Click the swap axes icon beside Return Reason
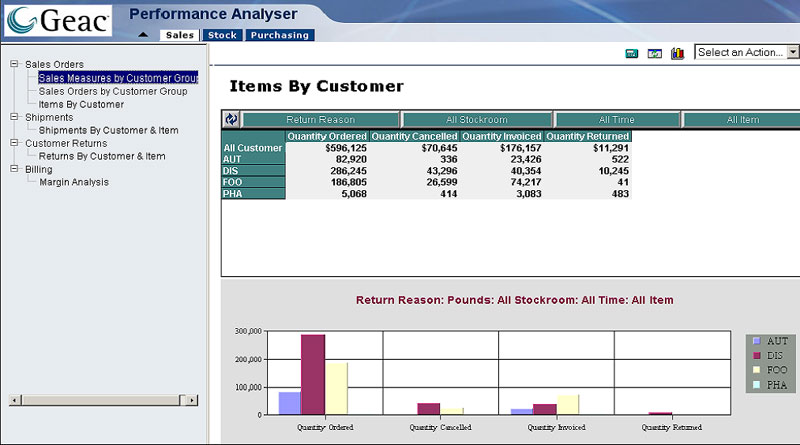The height and width of the screenshot is (445, 800). click(231, 119)
